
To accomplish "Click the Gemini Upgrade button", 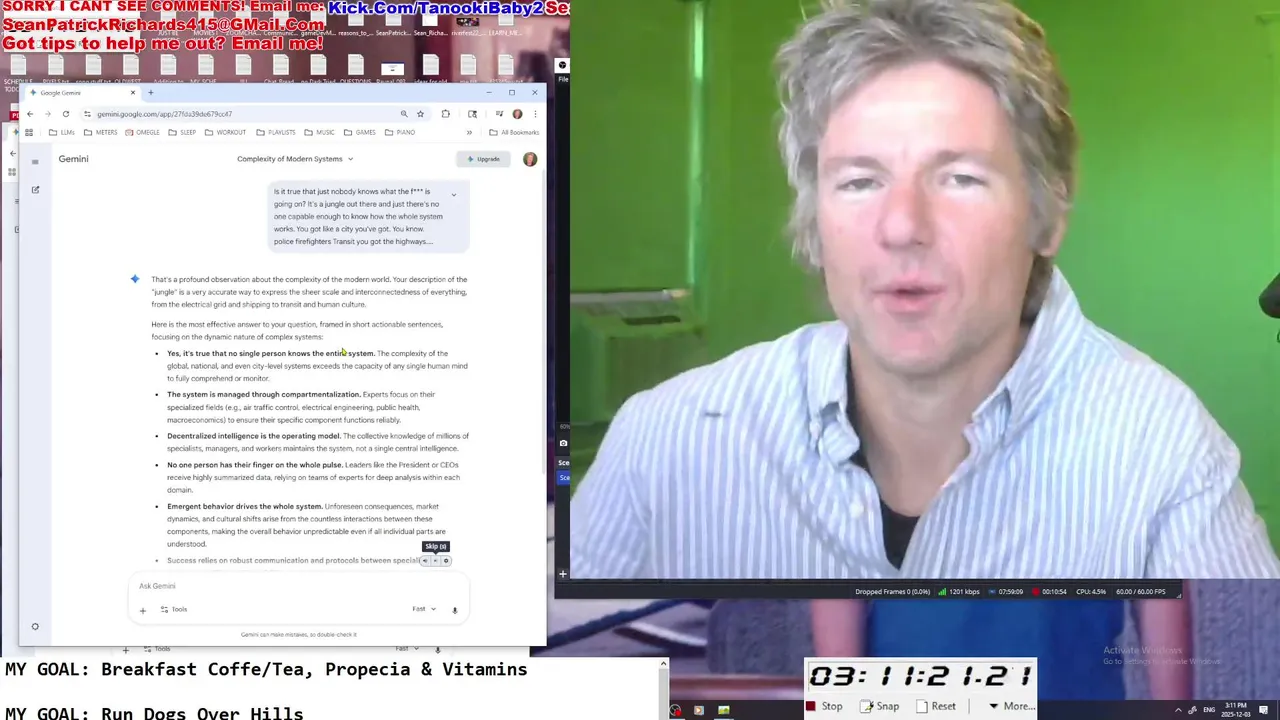I will click(484, 159).
